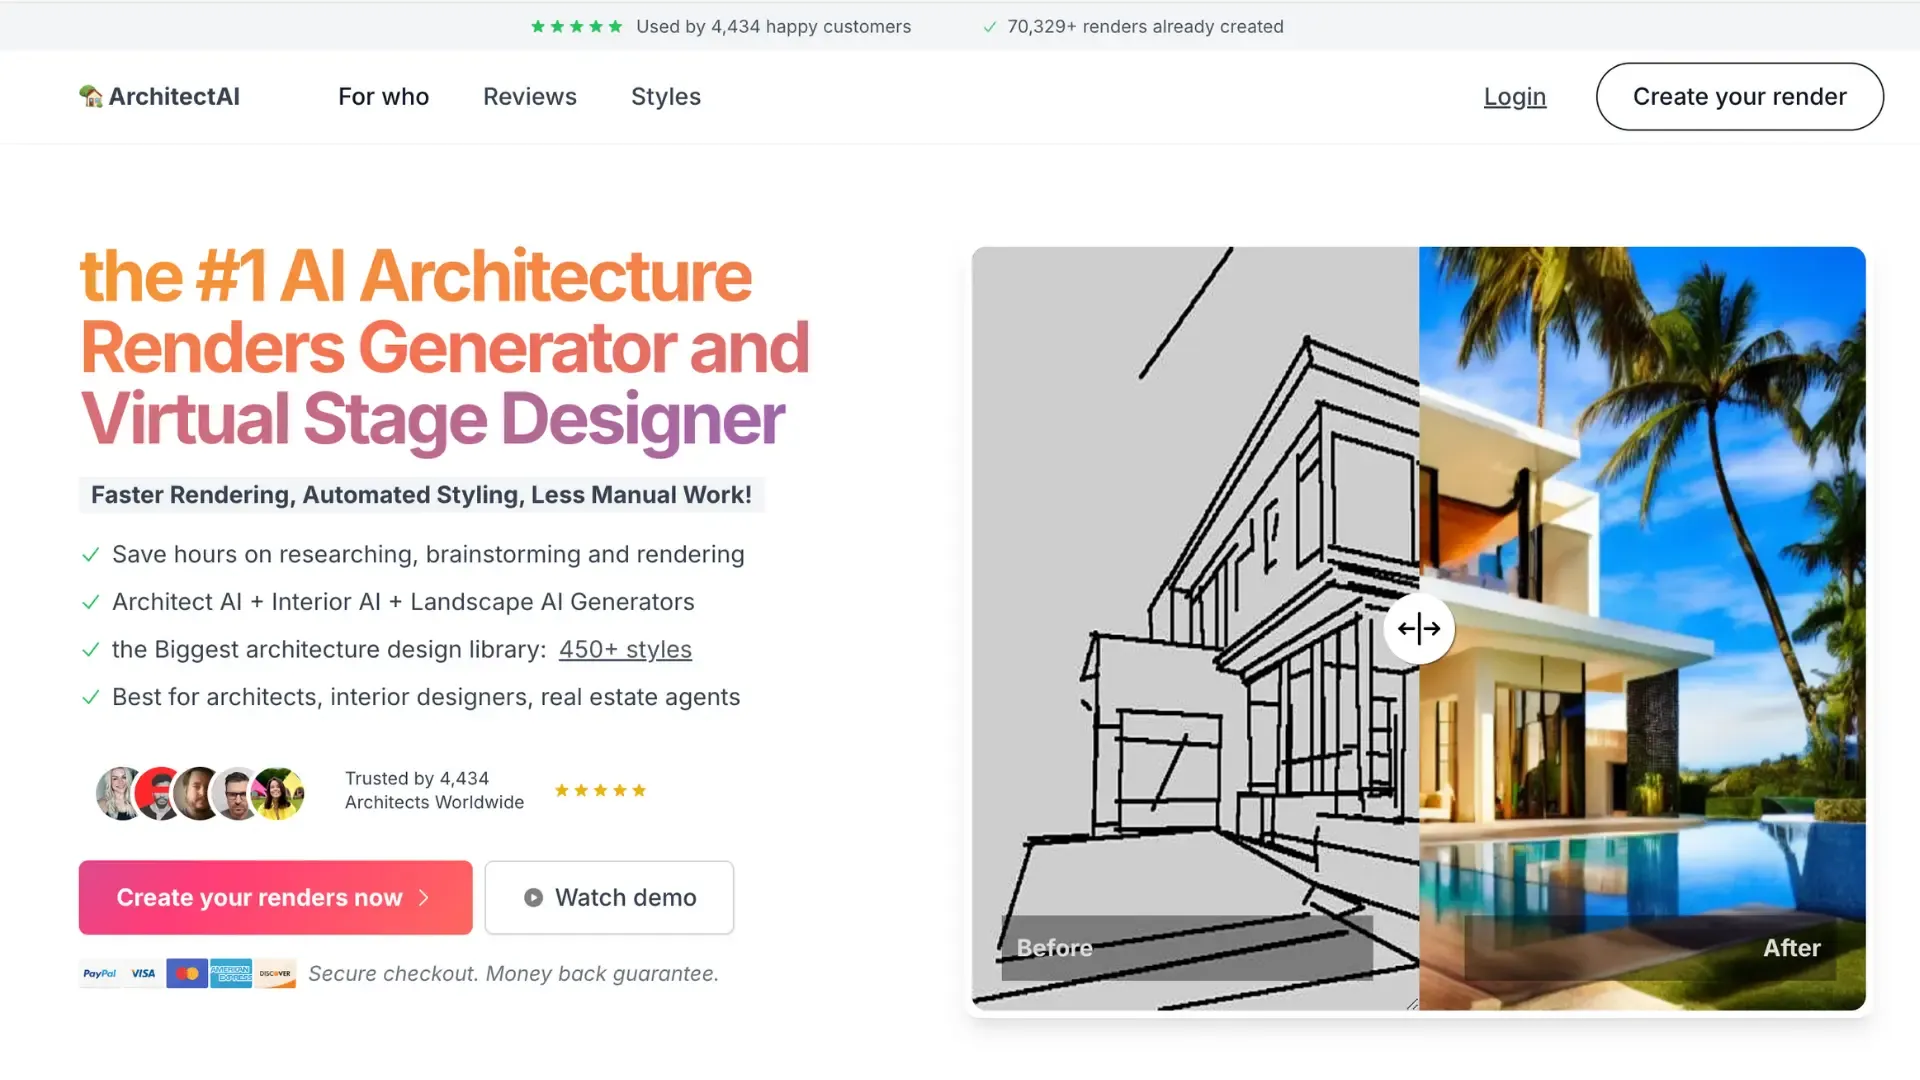
Task: Open the For who menu item
Action: point(383,97)
